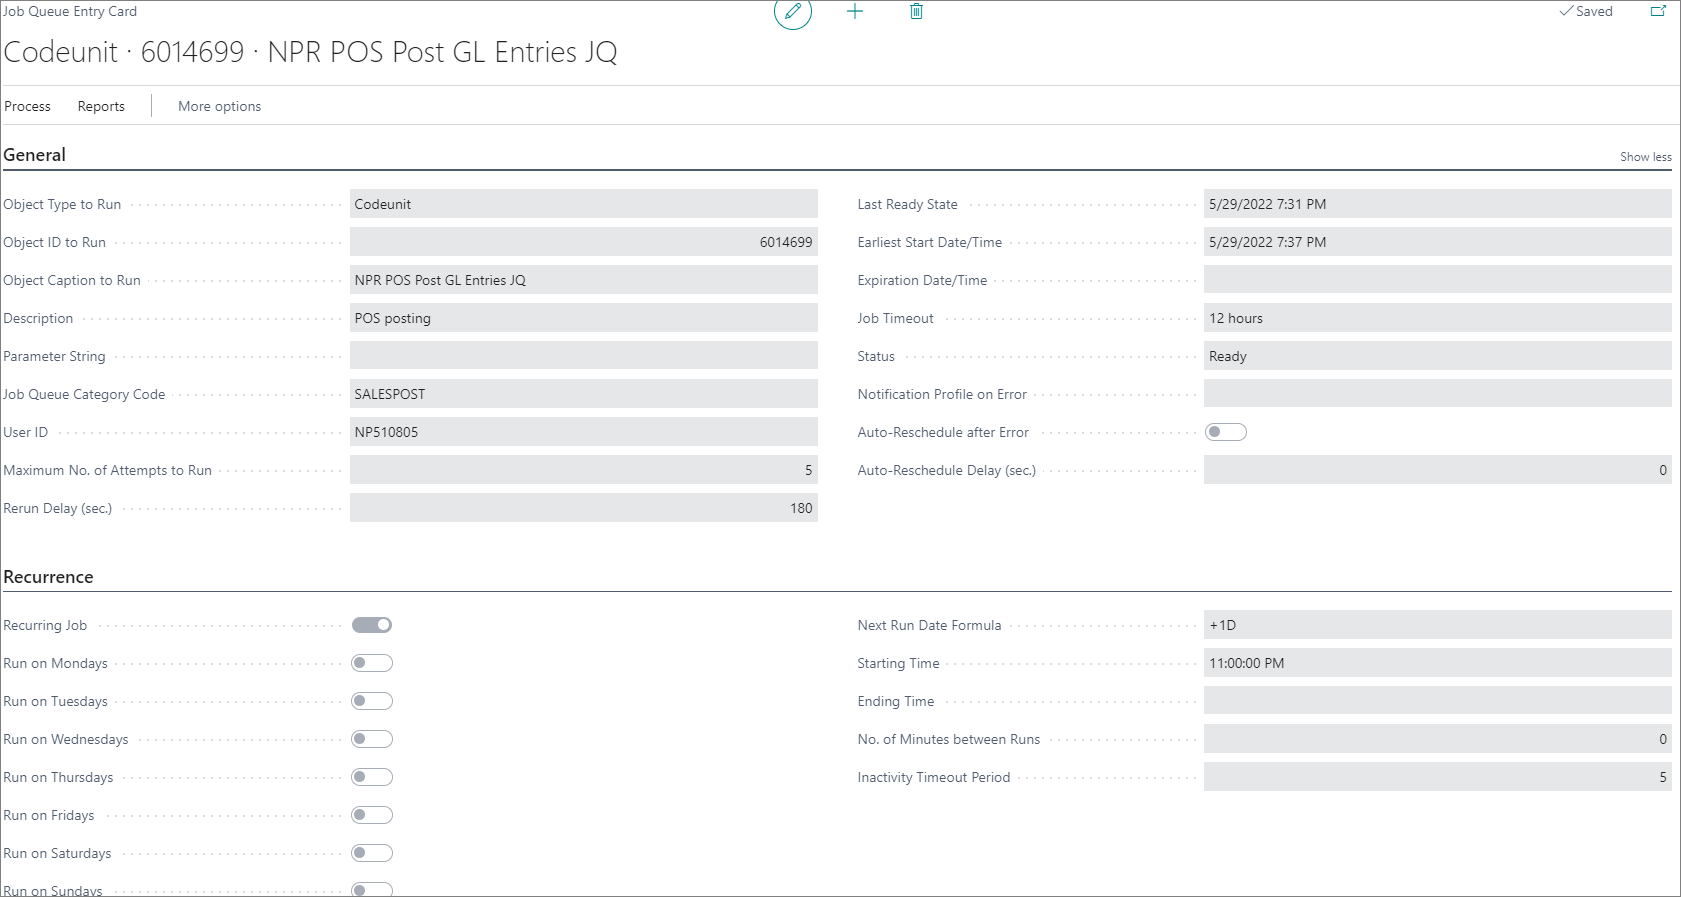Select the Description field with POS posting
Screen dimensions: 1681x897
click(584, 318)
